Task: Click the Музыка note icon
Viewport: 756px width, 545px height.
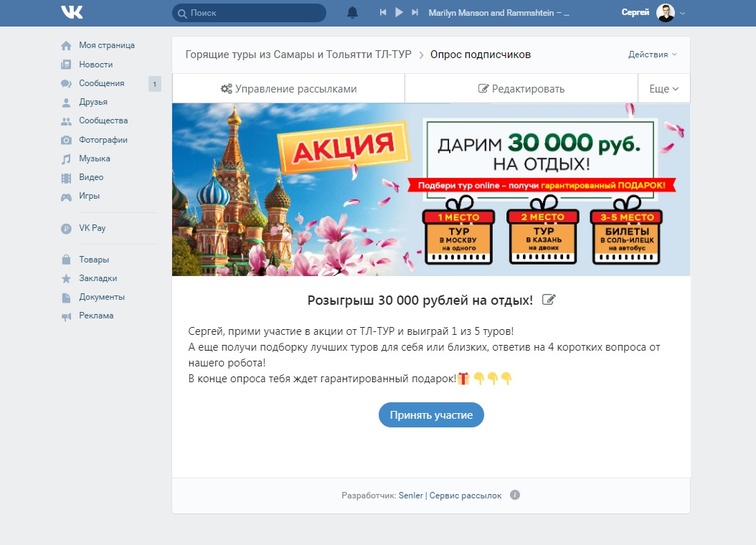Action: [66, 159]
